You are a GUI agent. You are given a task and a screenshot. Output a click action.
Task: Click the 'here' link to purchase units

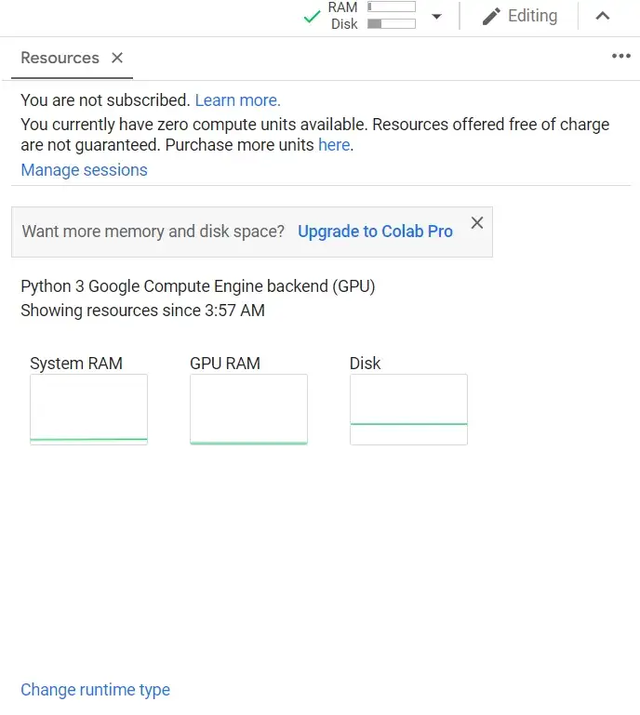point(334,145)
